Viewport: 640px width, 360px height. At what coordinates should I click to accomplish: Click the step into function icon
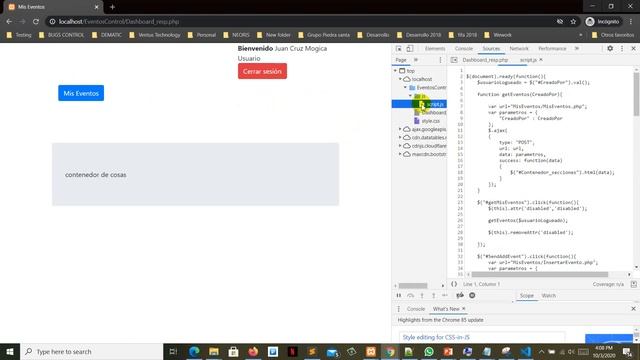coord(422,296)
